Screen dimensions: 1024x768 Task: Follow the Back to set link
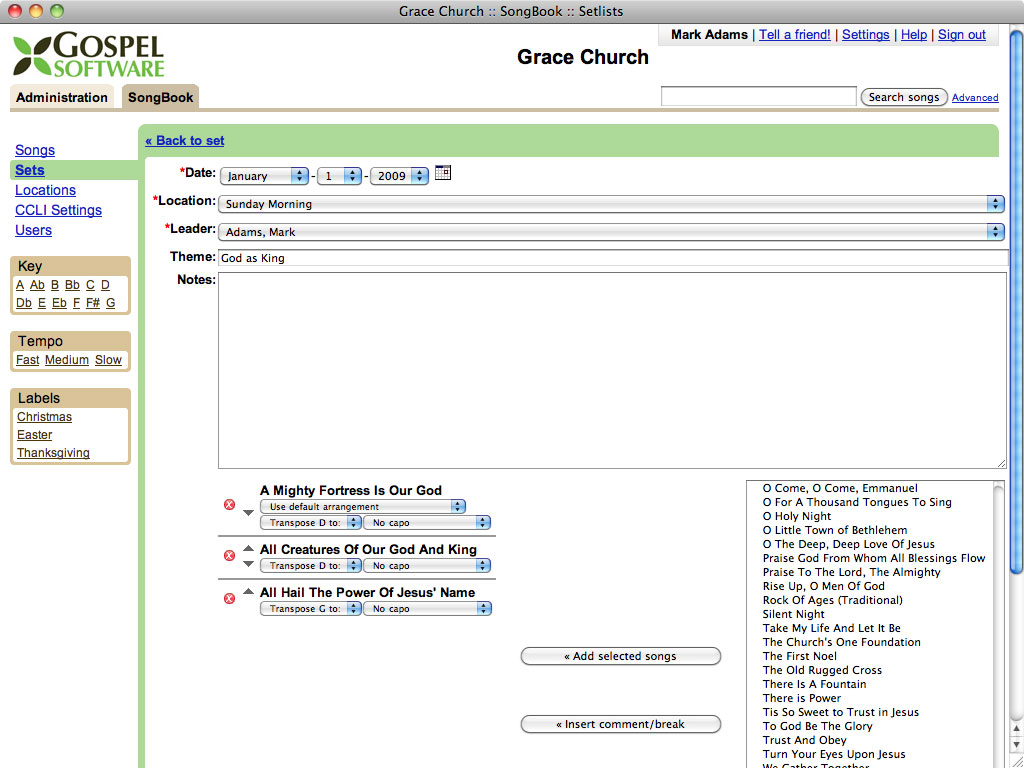[x=185, y=140]
